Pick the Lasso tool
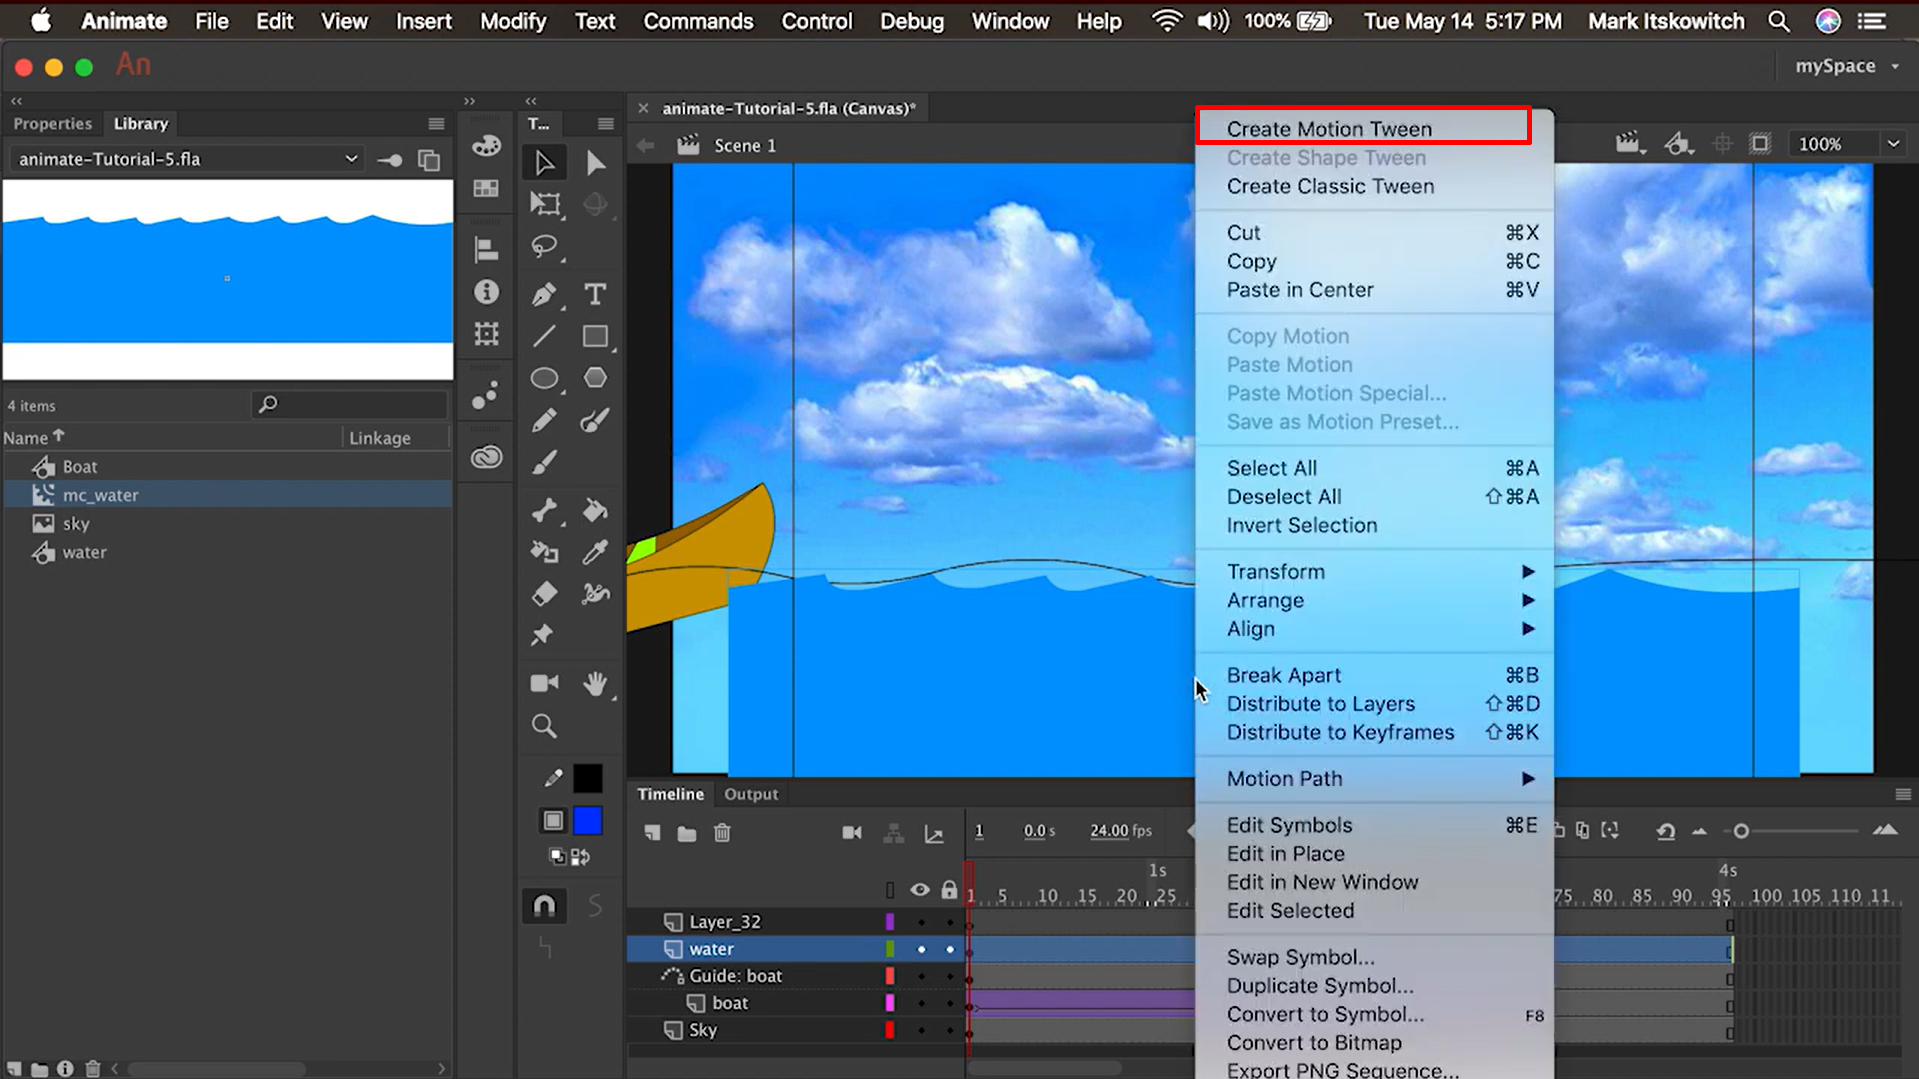 point(544,246)
